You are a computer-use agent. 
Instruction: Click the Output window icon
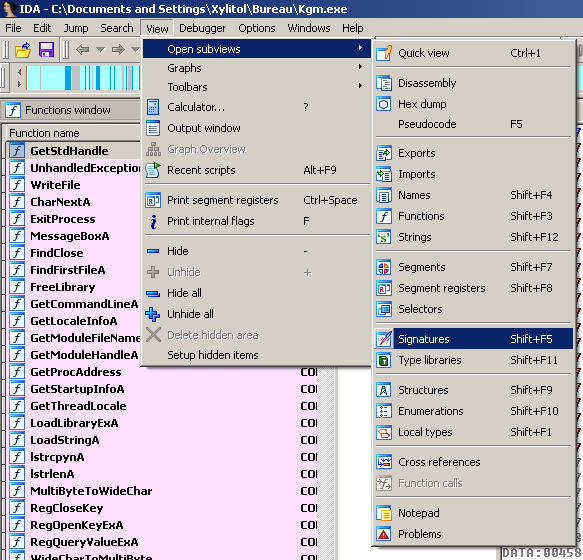tap(153, 128)
